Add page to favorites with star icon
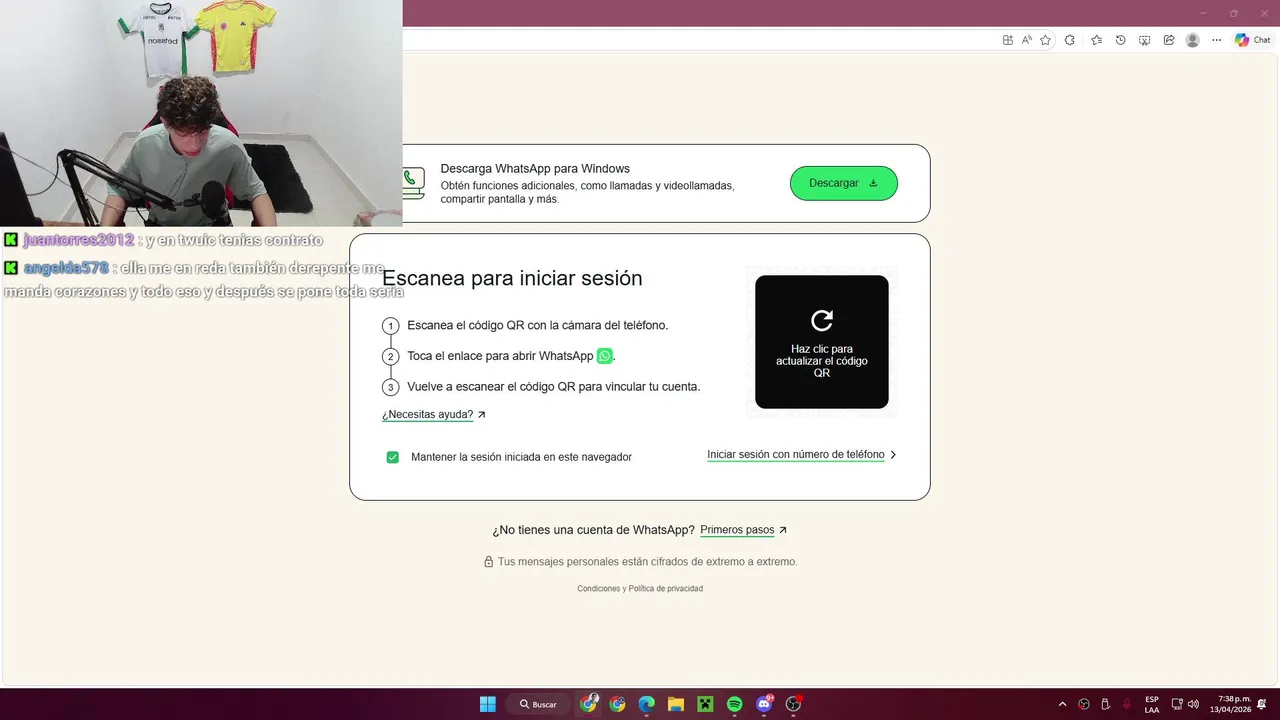The image size is (1280, 720). pyautogui.click(x=1045, y=40)
